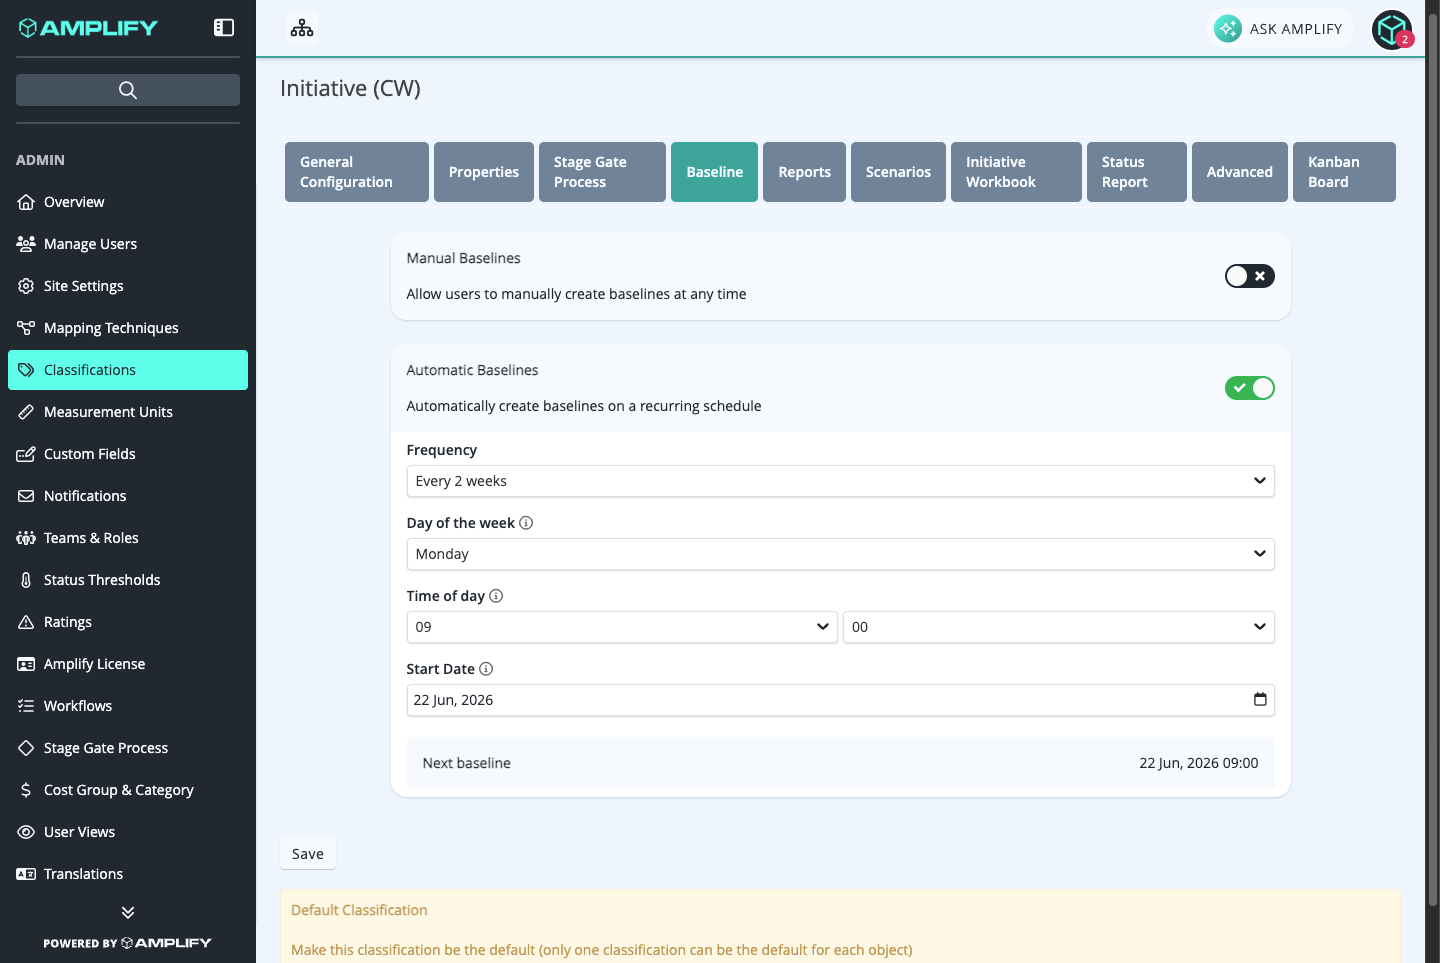Click the Next baseline date value
This screenshot has width=1440, height=963.
(x=1199, y=763)
